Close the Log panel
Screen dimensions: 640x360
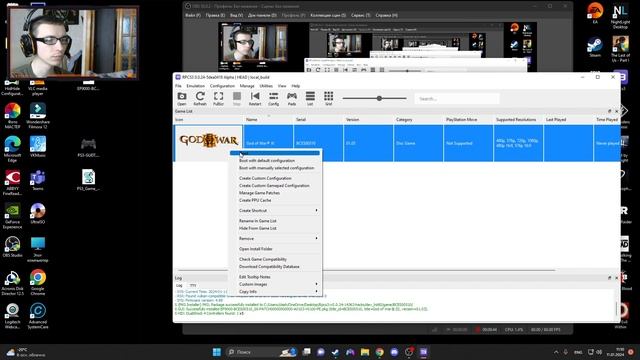(616, 278)
